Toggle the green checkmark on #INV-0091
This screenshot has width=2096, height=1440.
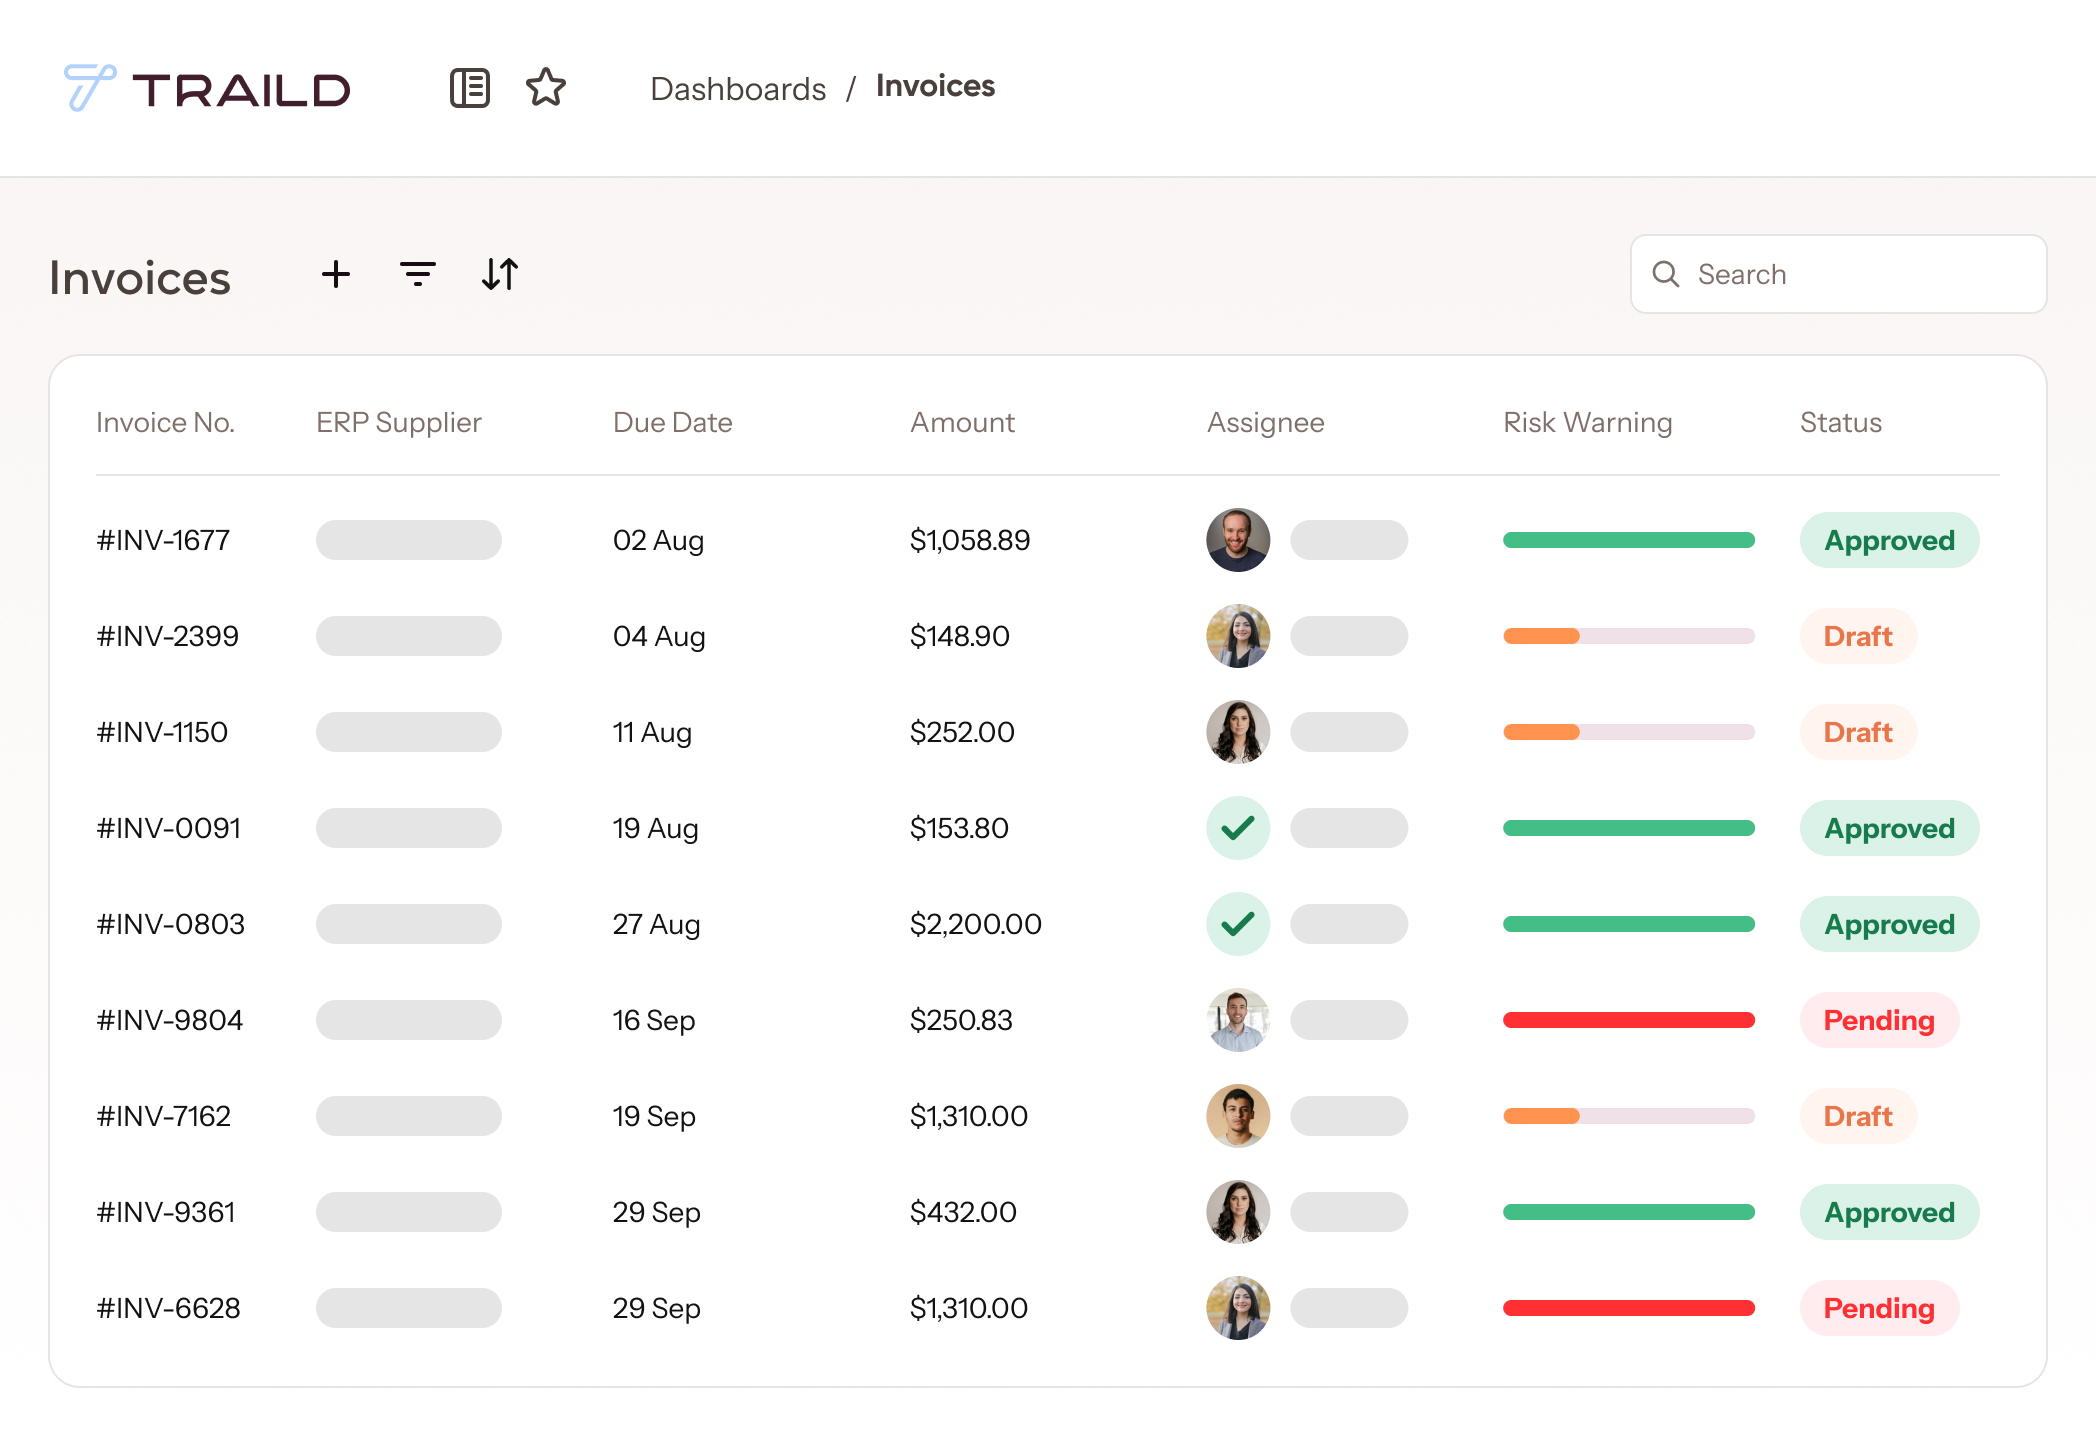click(1238, 827)
